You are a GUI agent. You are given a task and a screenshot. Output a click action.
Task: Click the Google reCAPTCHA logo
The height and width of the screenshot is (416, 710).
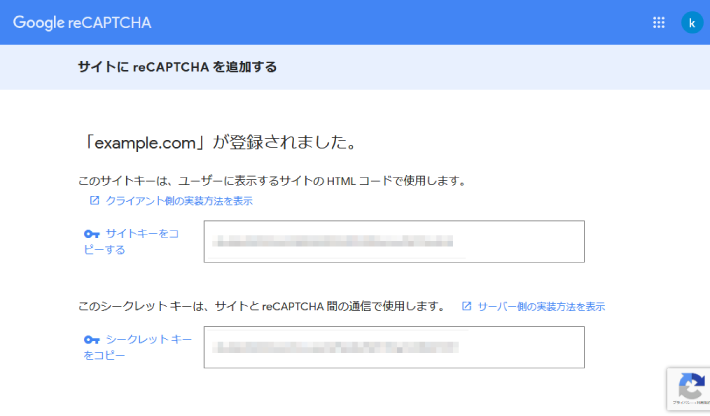click(x=82, y=23)
